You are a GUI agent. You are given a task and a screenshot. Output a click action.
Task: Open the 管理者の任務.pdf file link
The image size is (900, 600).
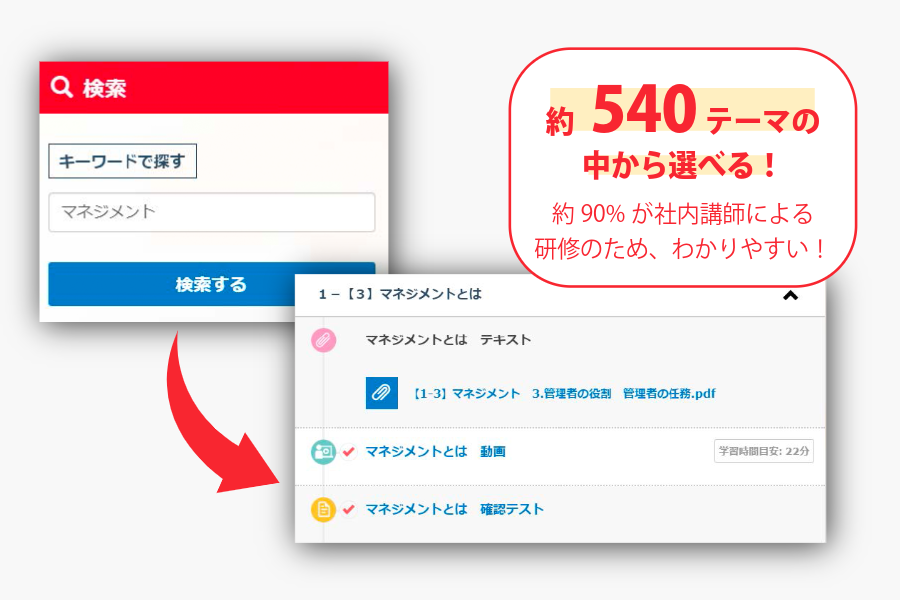[x=564, y=394]
